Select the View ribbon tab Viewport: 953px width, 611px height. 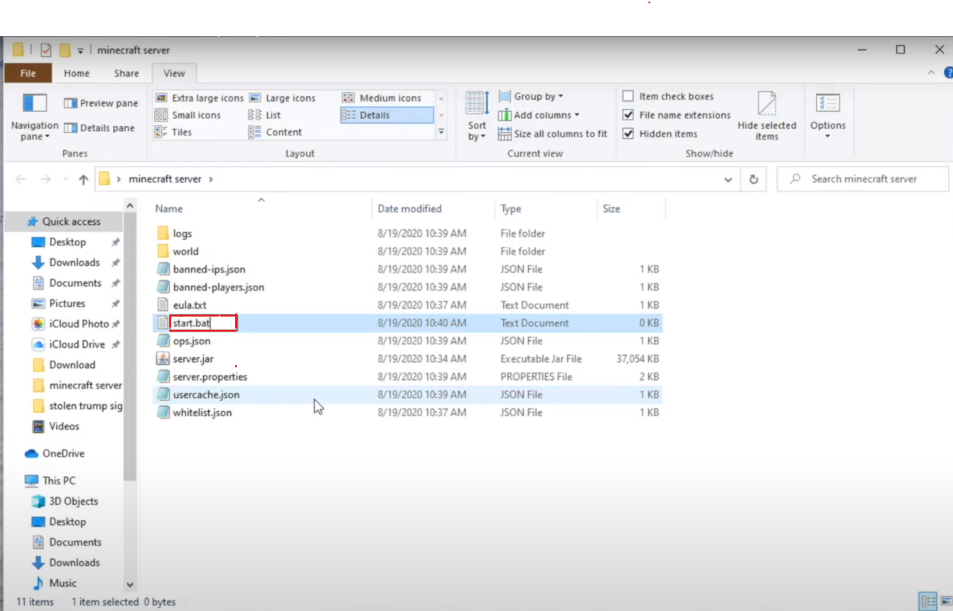point(174,73)
